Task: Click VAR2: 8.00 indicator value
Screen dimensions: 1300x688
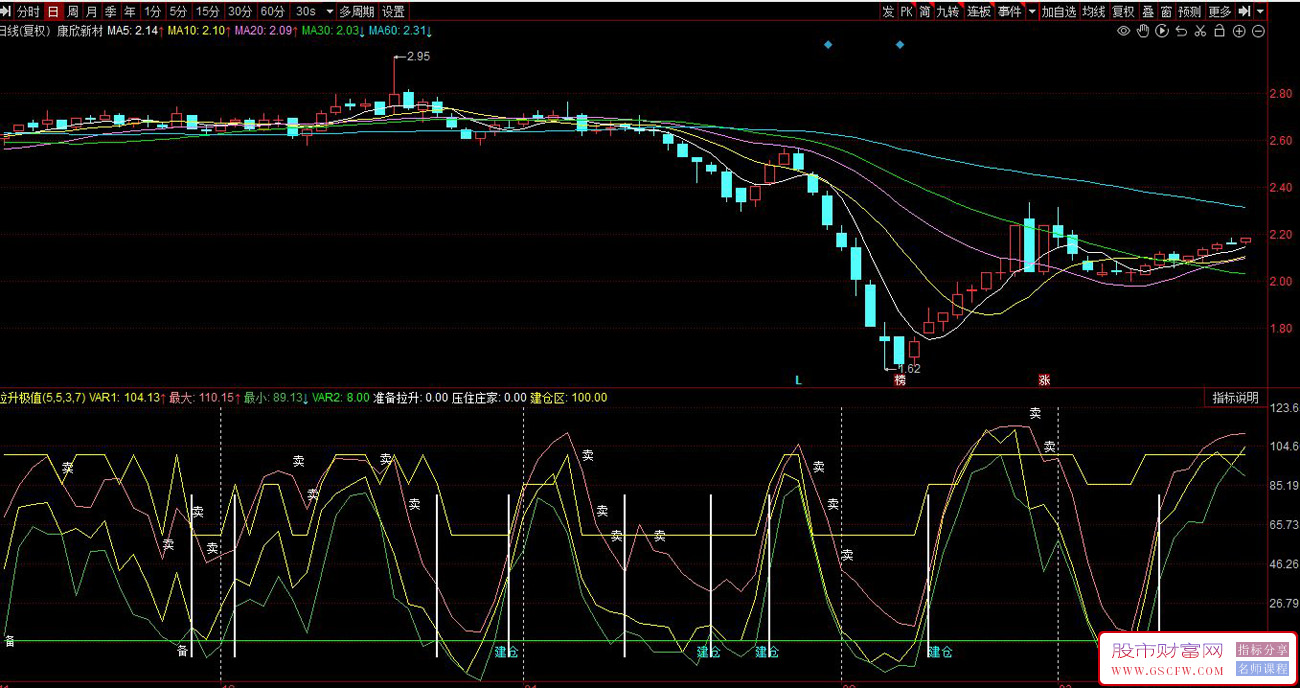Action: (x=341, y=398)
